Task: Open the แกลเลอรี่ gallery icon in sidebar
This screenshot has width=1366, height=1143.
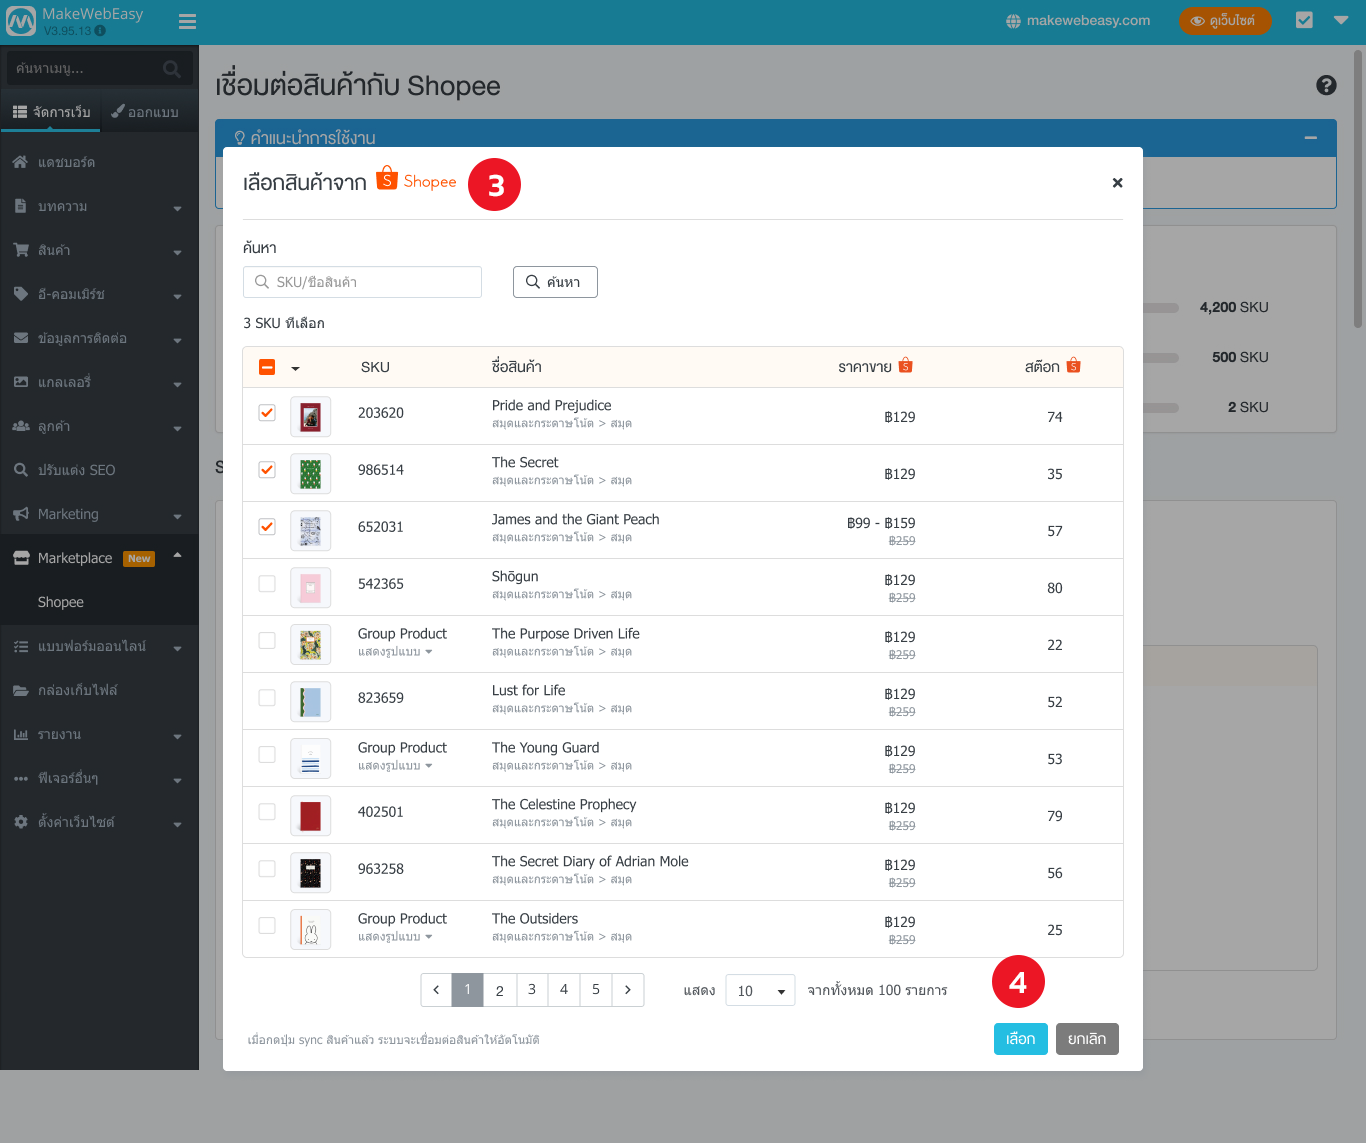Action: [20, 382]
